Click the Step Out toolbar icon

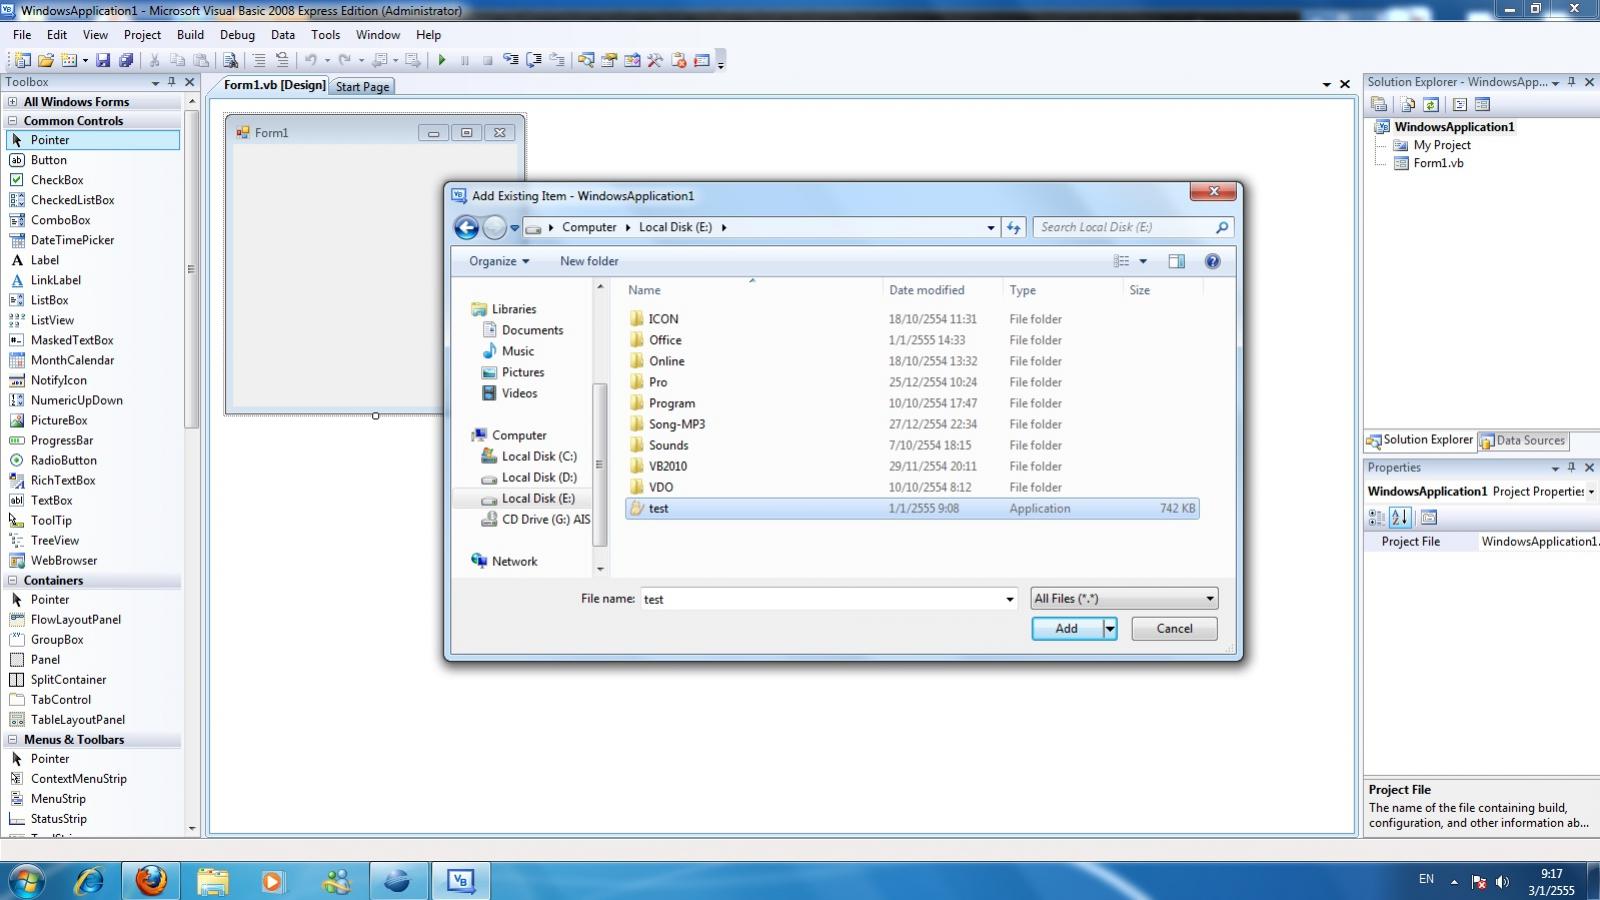click(557, 60)
